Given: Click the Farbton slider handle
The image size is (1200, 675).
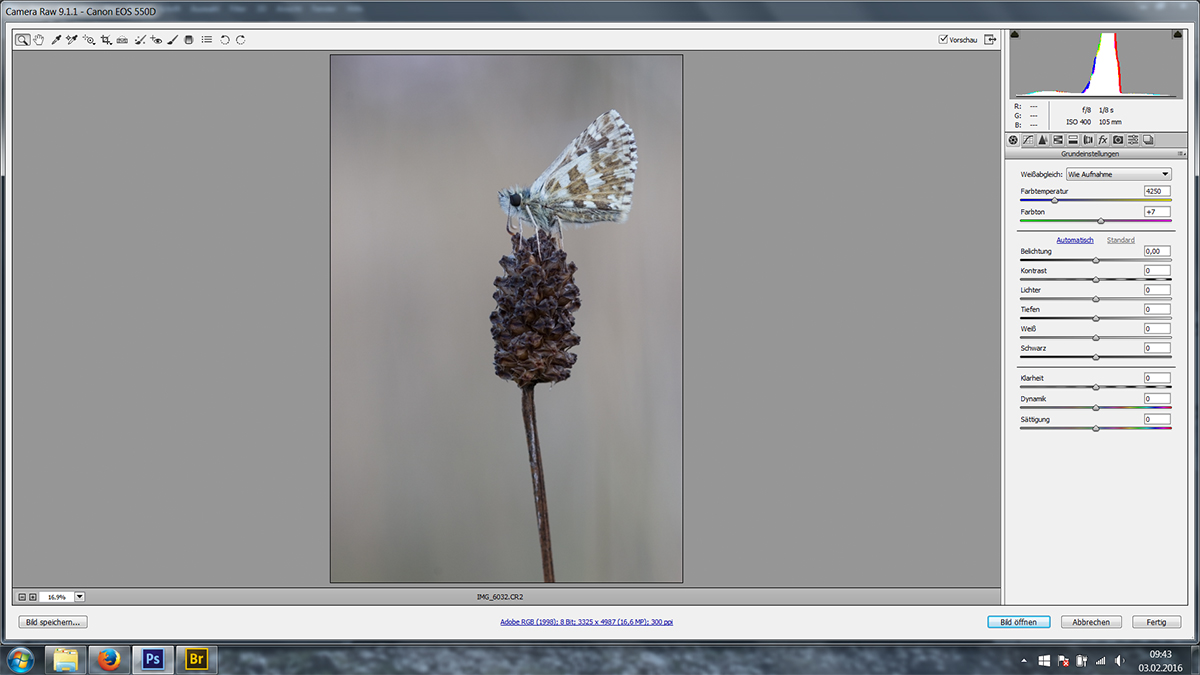Looking at the screenshot, I should point(1101,220).
